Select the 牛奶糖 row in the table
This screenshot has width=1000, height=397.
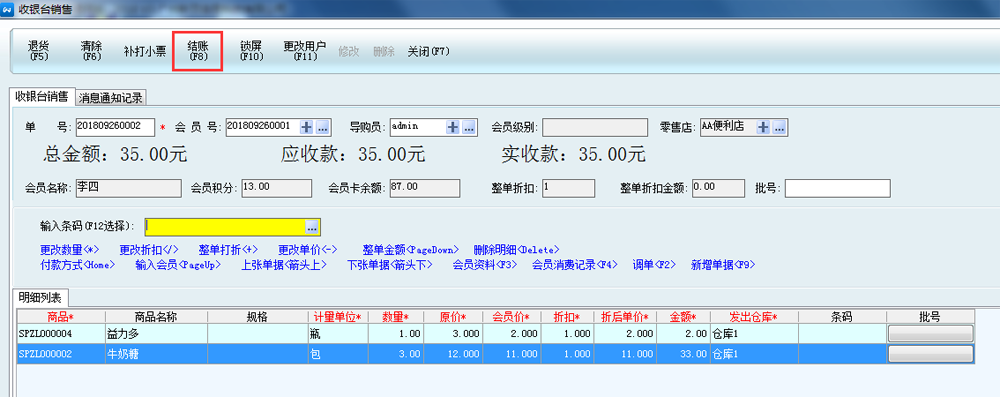point(496,353)
